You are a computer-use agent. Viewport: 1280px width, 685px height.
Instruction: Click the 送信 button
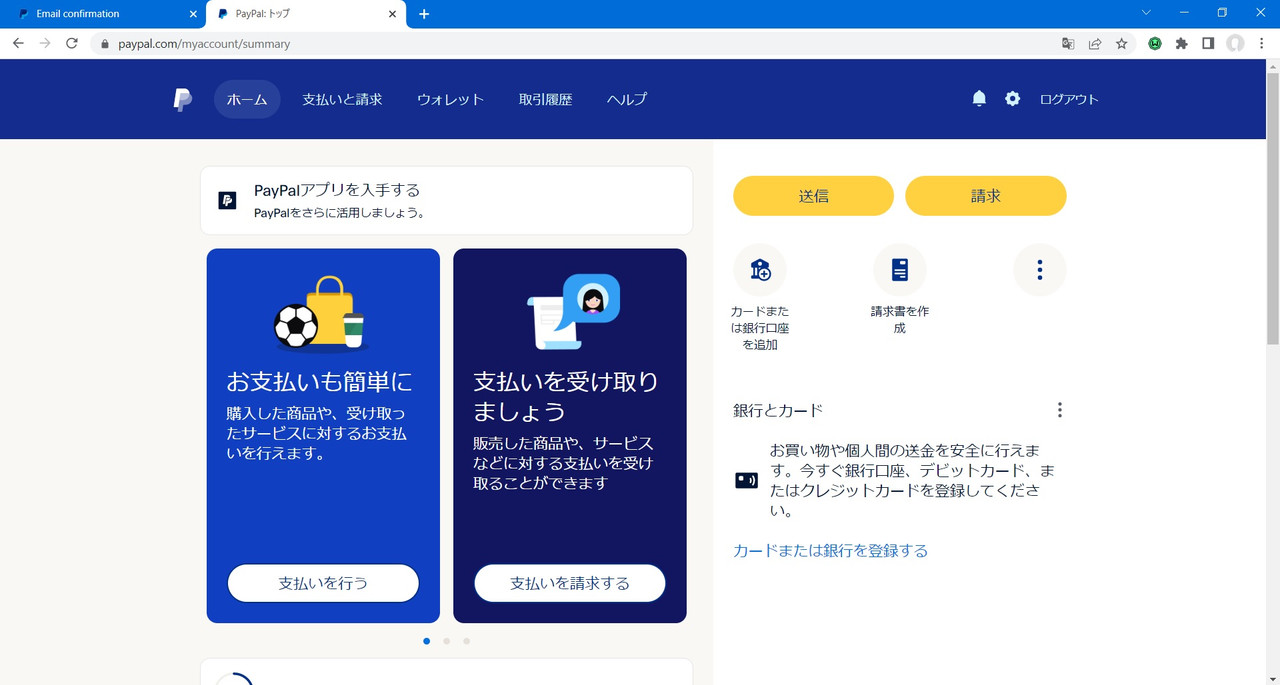[x=813, y=196]
